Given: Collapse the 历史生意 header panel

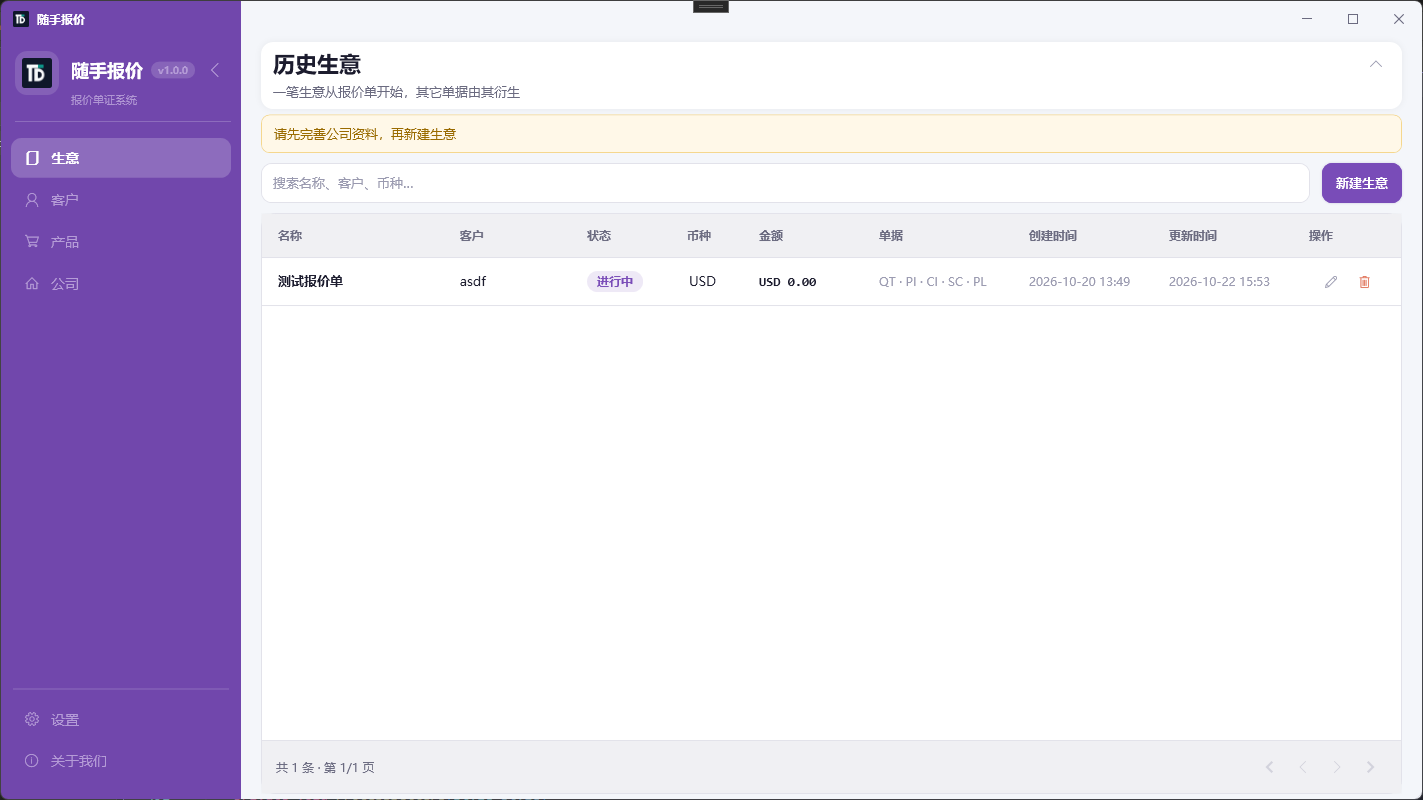Looking at the screenshot, I should tap(1376, 64).
